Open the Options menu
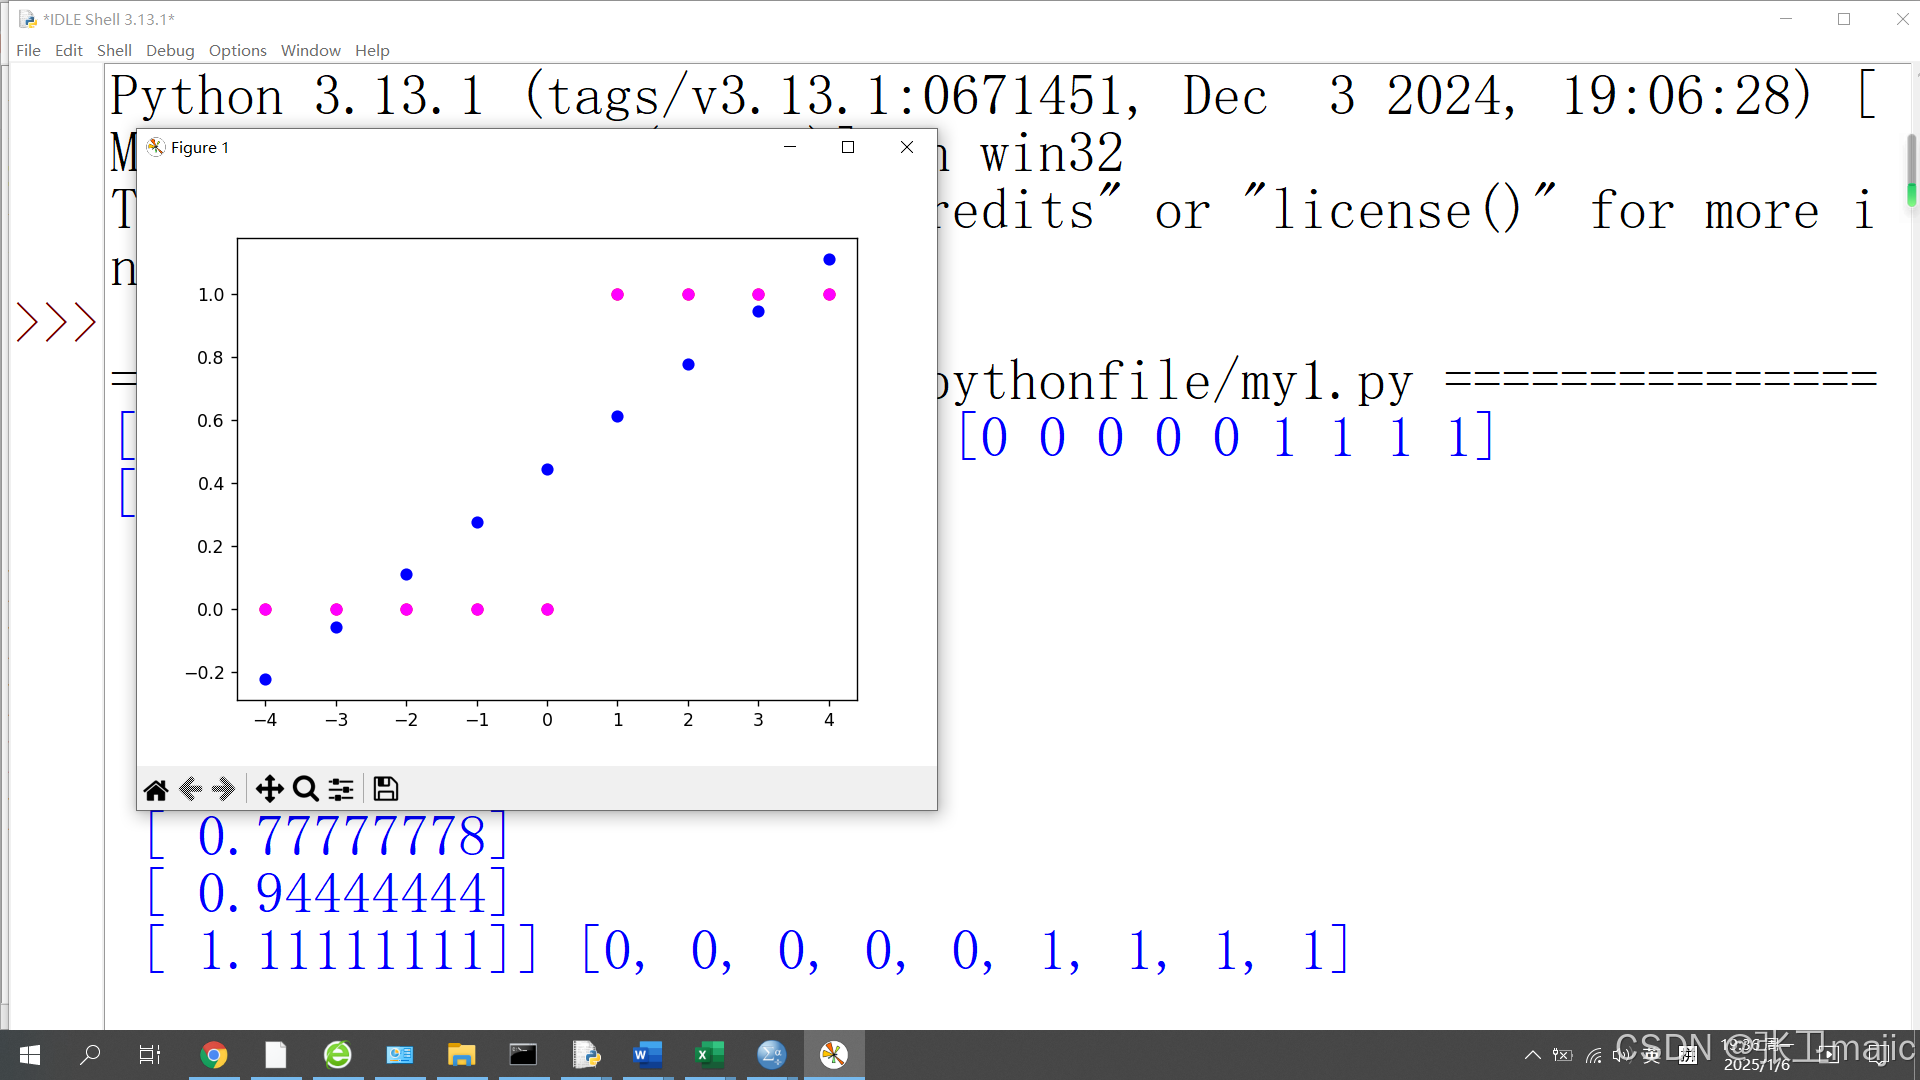 click(x=237, y=50)
